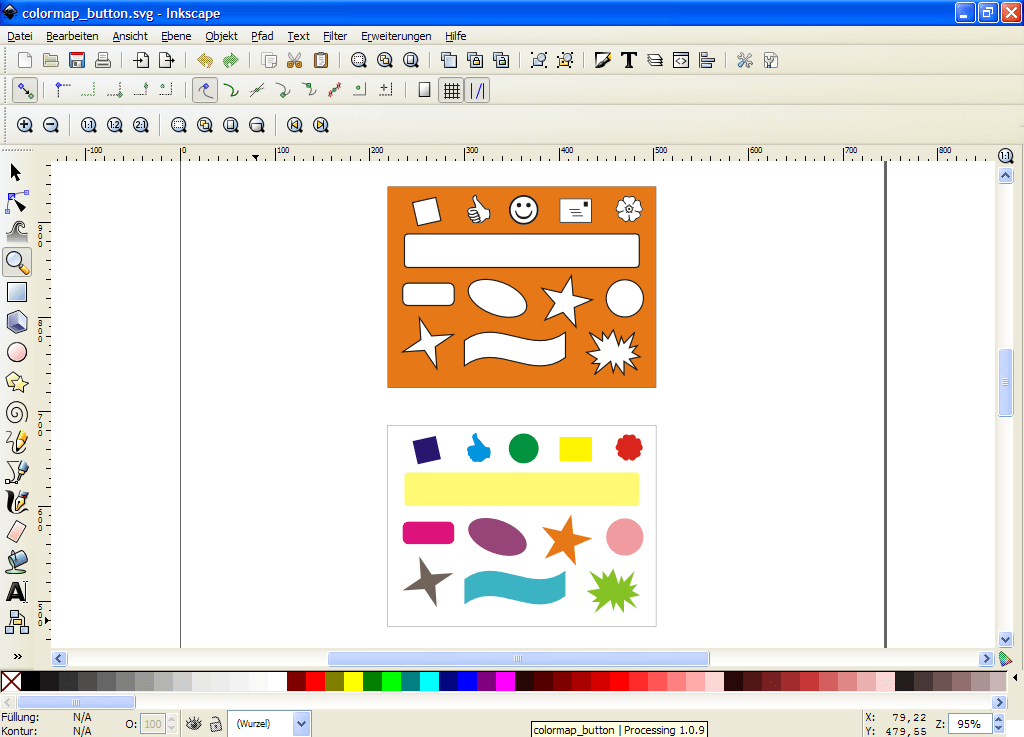Click the Cut scissors icon

click(x=295, y=61)
